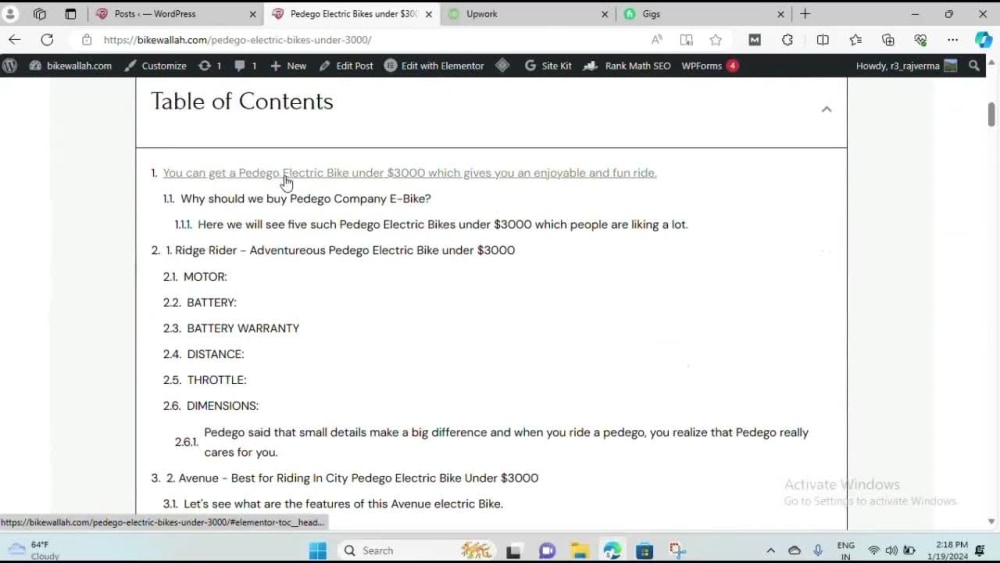This screenshot has width=1000, height=563.
Task: Open the weather widget showing 64°F
Action: 33,550
